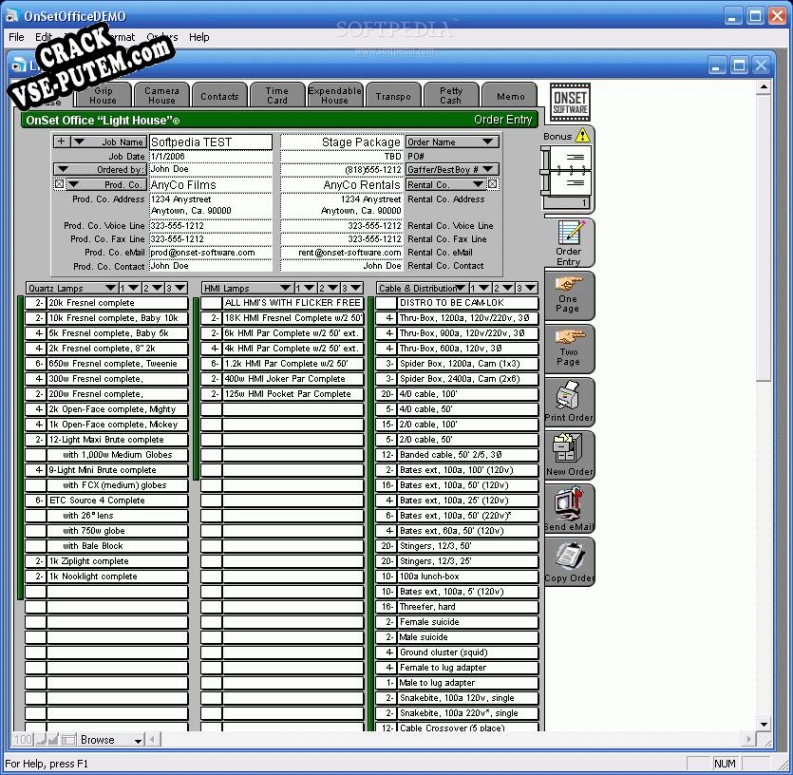
Task: Click the vertical scrollbar thumb
Action: point(764,237)
